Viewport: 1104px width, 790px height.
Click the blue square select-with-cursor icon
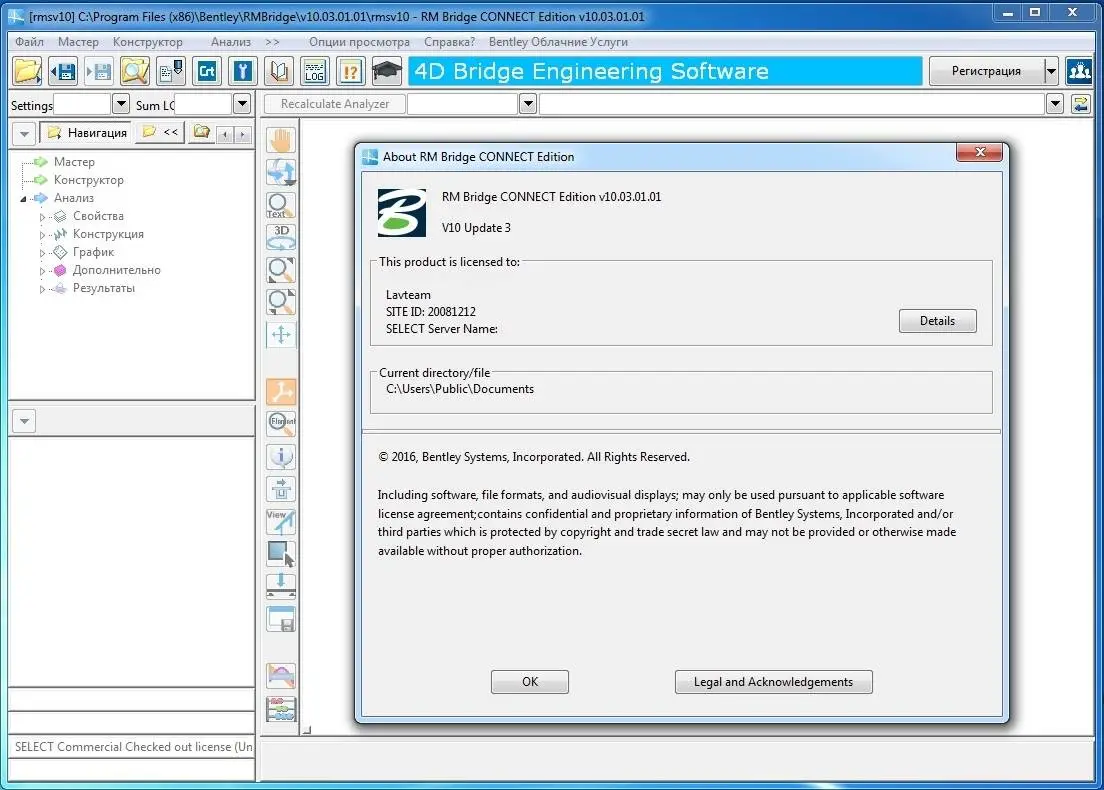[x=281, y=554]
